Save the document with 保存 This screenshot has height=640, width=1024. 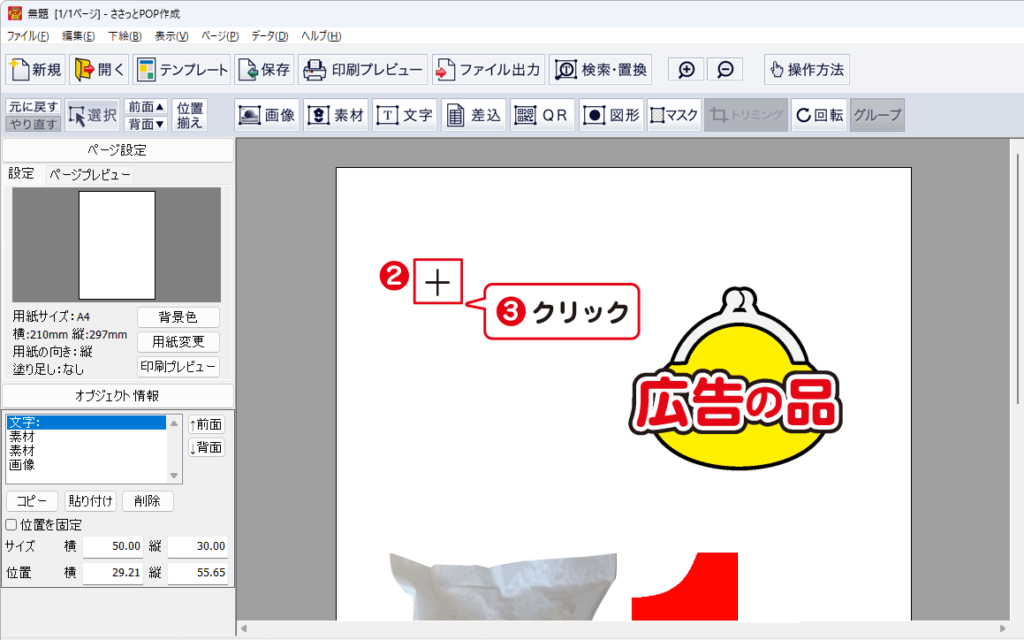(265, 70)
